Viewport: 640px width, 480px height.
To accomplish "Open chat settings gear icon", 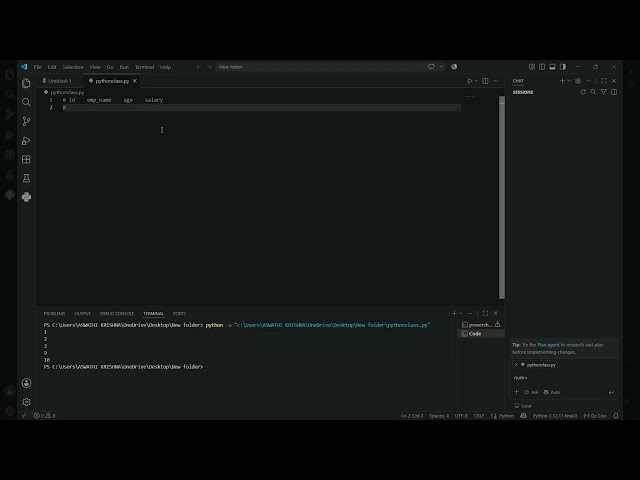I will coord(578,81).
